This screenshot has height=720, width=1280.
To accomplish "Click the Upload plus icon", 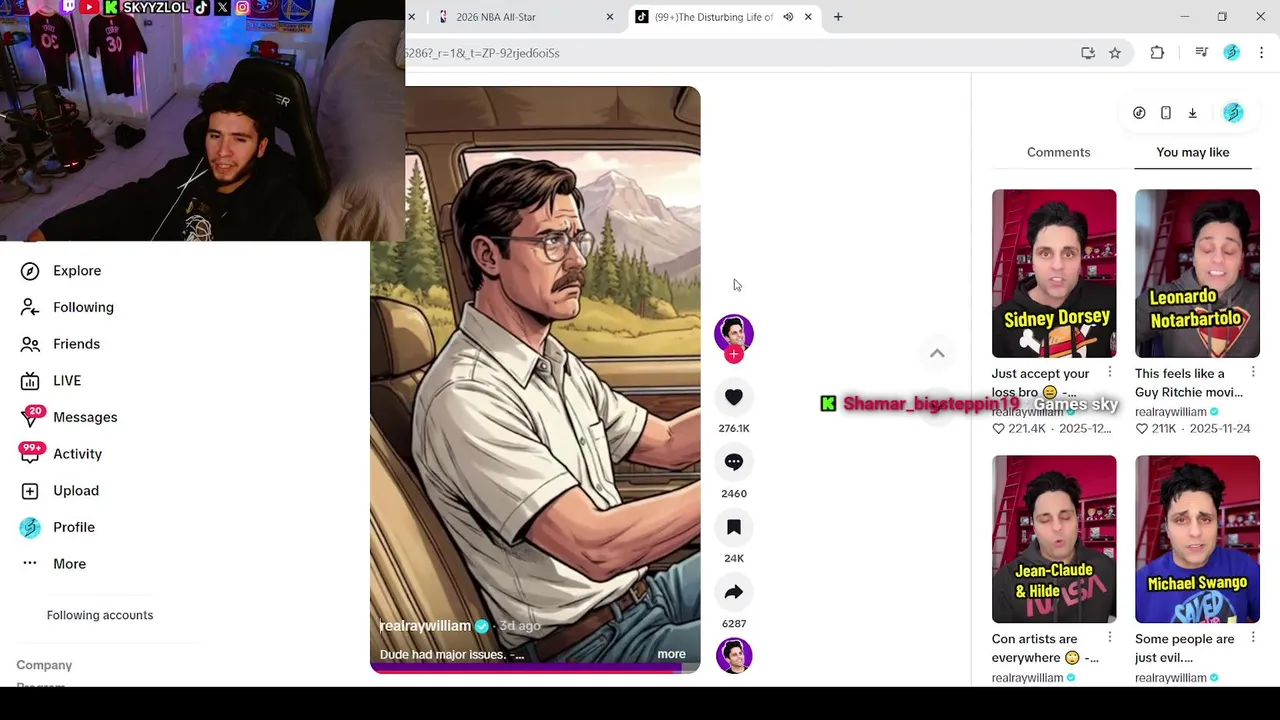I will click(30, 491).
